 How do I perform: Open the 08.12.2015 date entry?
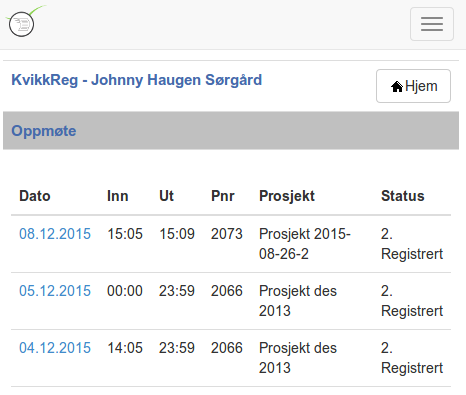55,234
